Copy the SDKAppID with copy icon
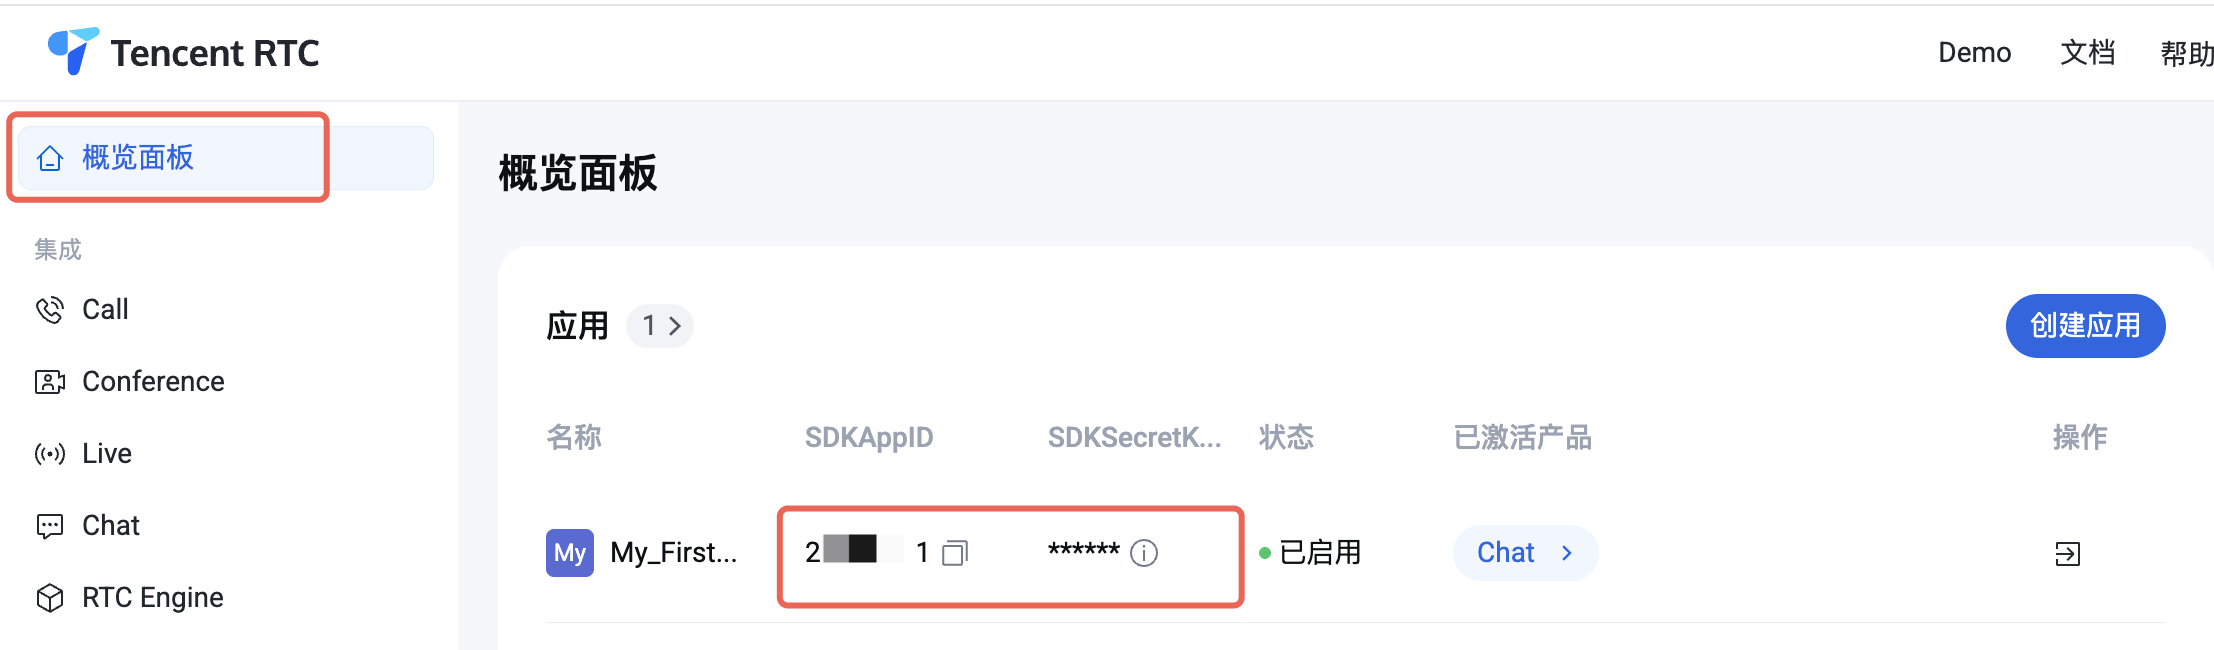Screen dimensions: 2214x650 [955, 553]
